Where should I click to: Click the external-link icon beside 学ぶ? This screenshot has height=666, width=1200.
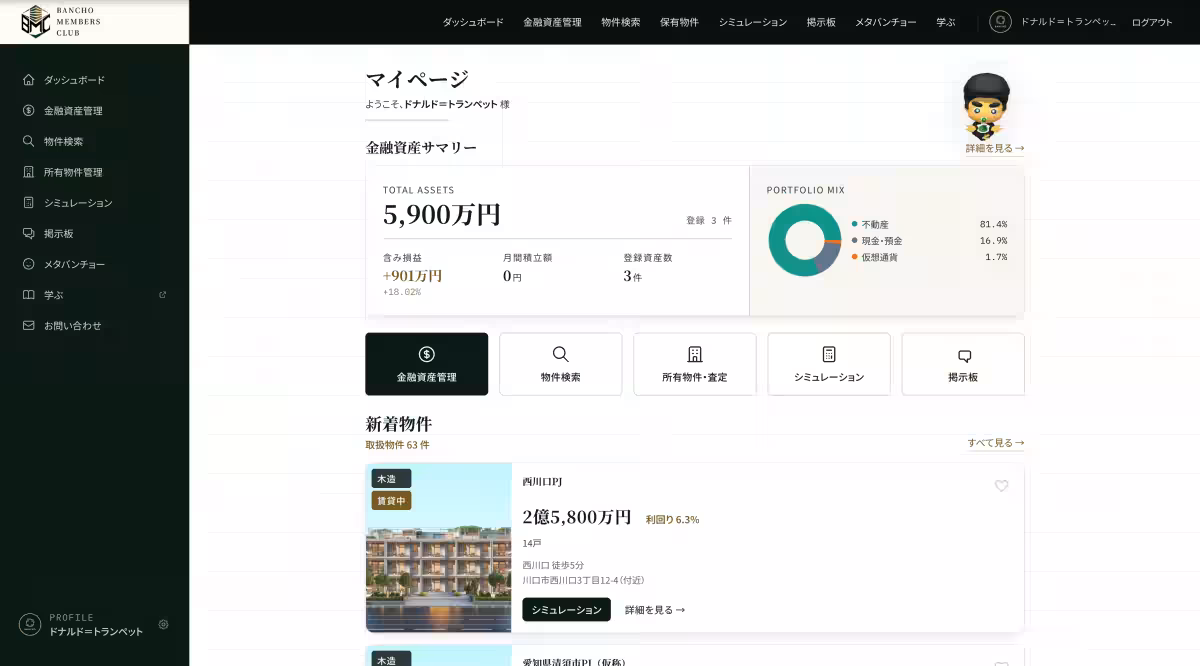click(x=163, y=295)
